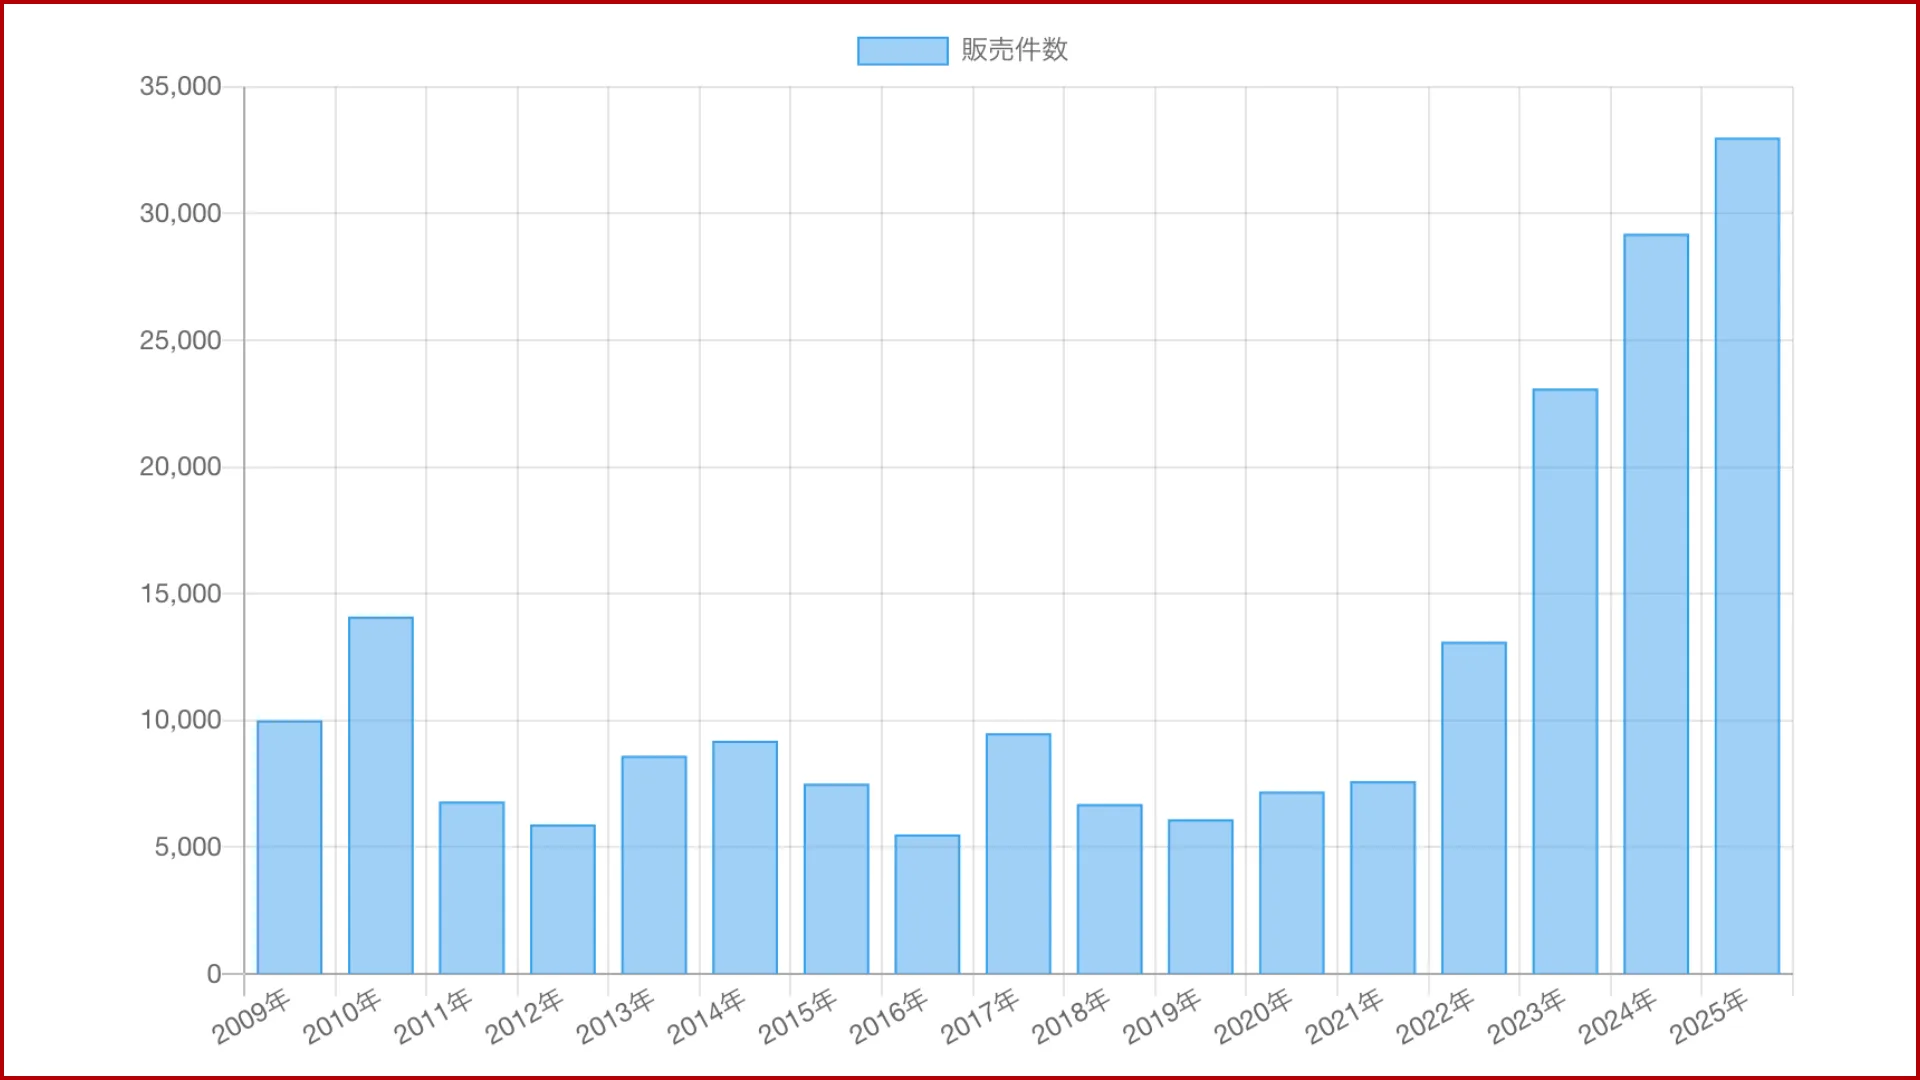
Task: Select the 2011年 bar
Action: point(471,888)
